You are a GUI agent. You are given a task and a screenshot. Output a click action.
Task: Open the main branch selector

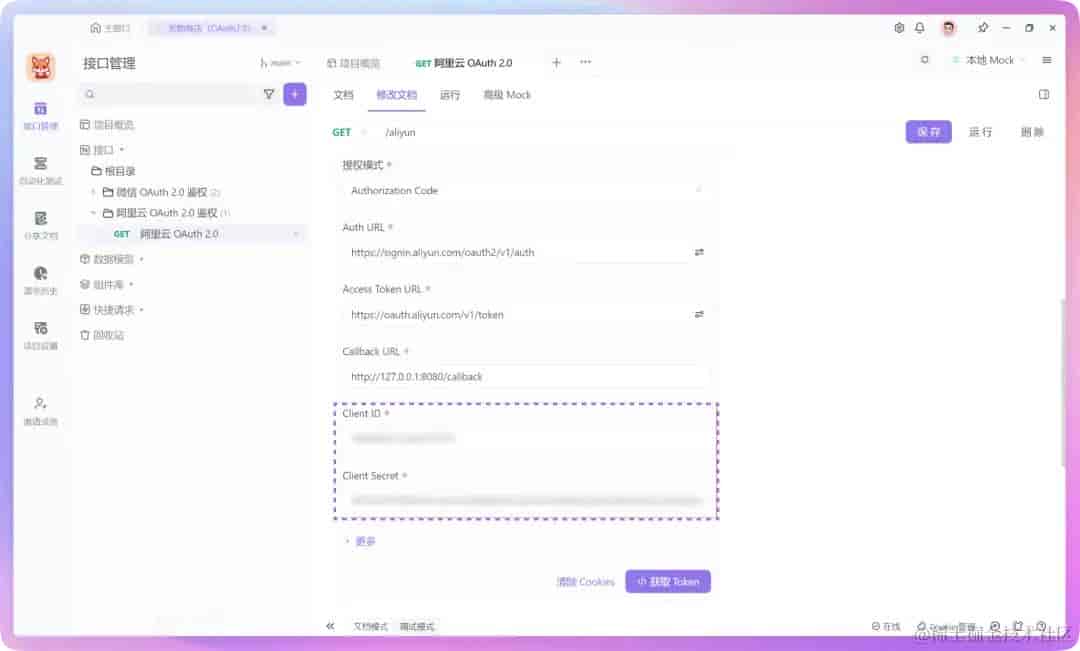(x=280, y=63)
